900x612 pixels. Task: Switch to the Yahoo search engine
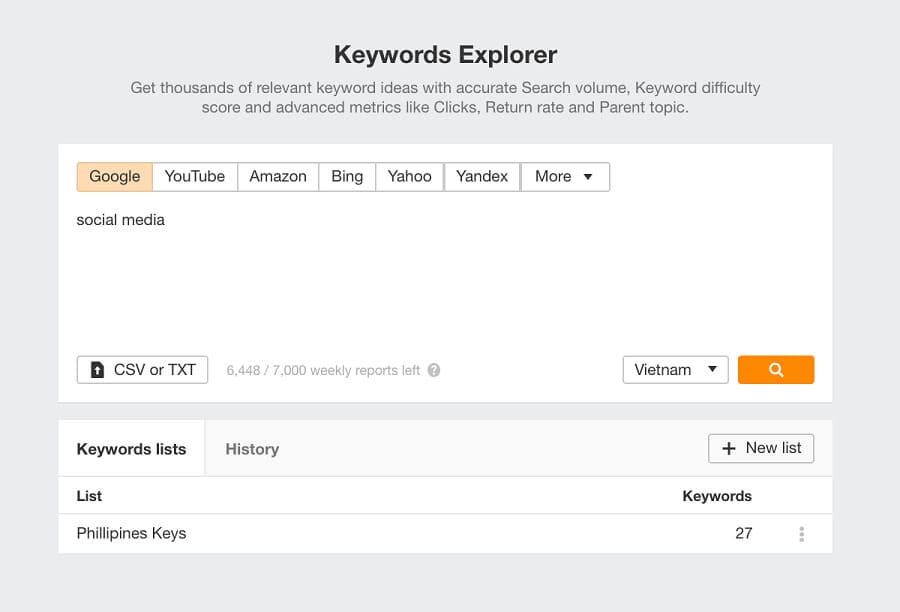pyautogui.click(x=410, y=177)
